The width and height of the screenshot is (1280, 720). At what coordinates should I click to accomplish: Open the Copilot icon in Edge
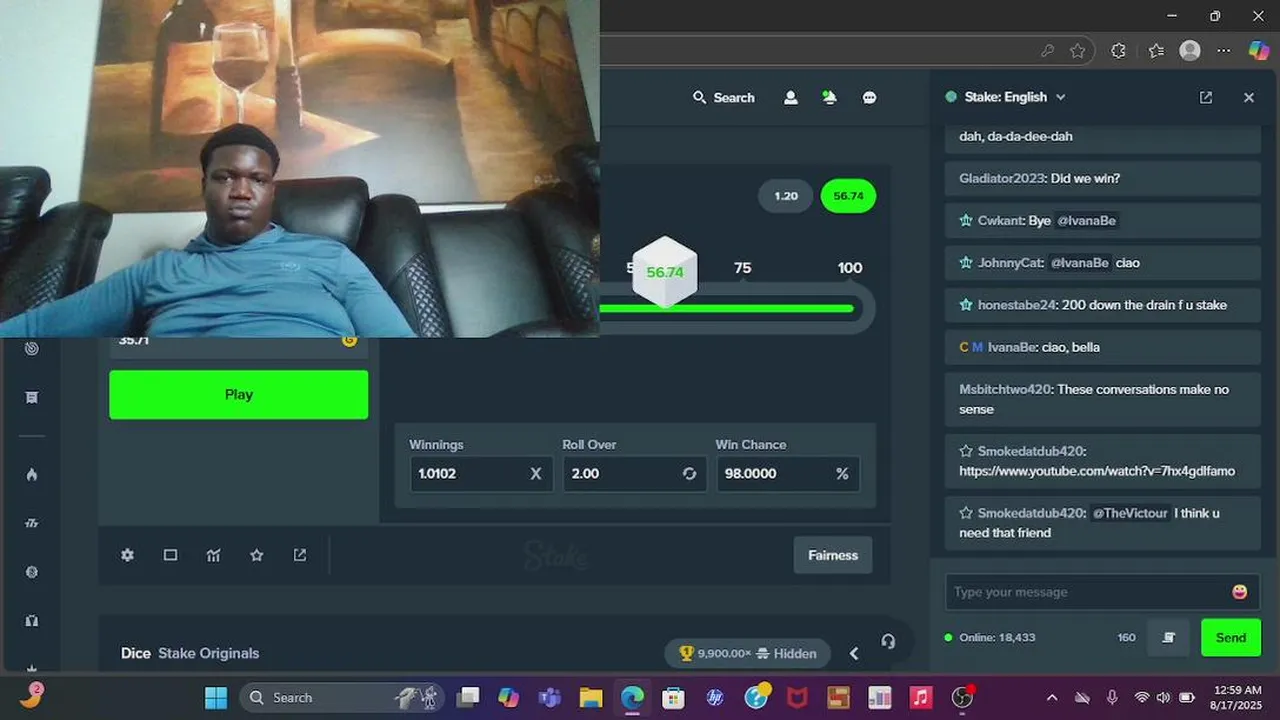pos(1259,50)
